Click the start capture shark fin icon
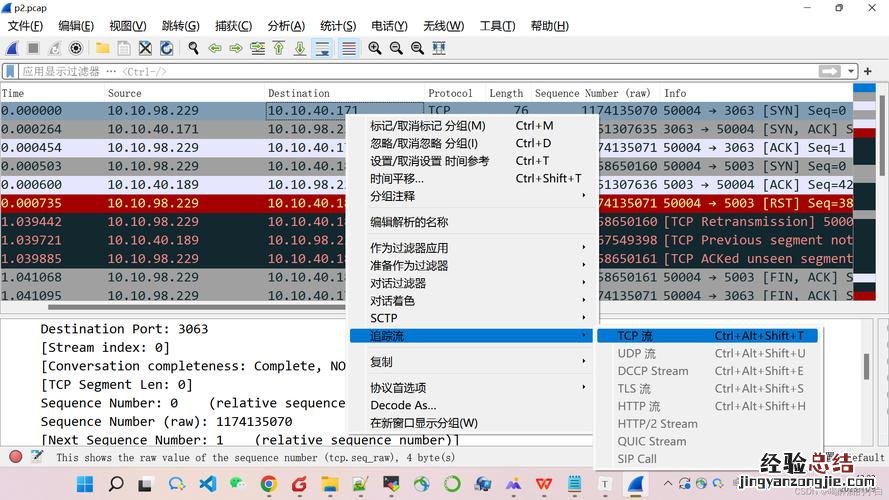 tap(12, 48)
